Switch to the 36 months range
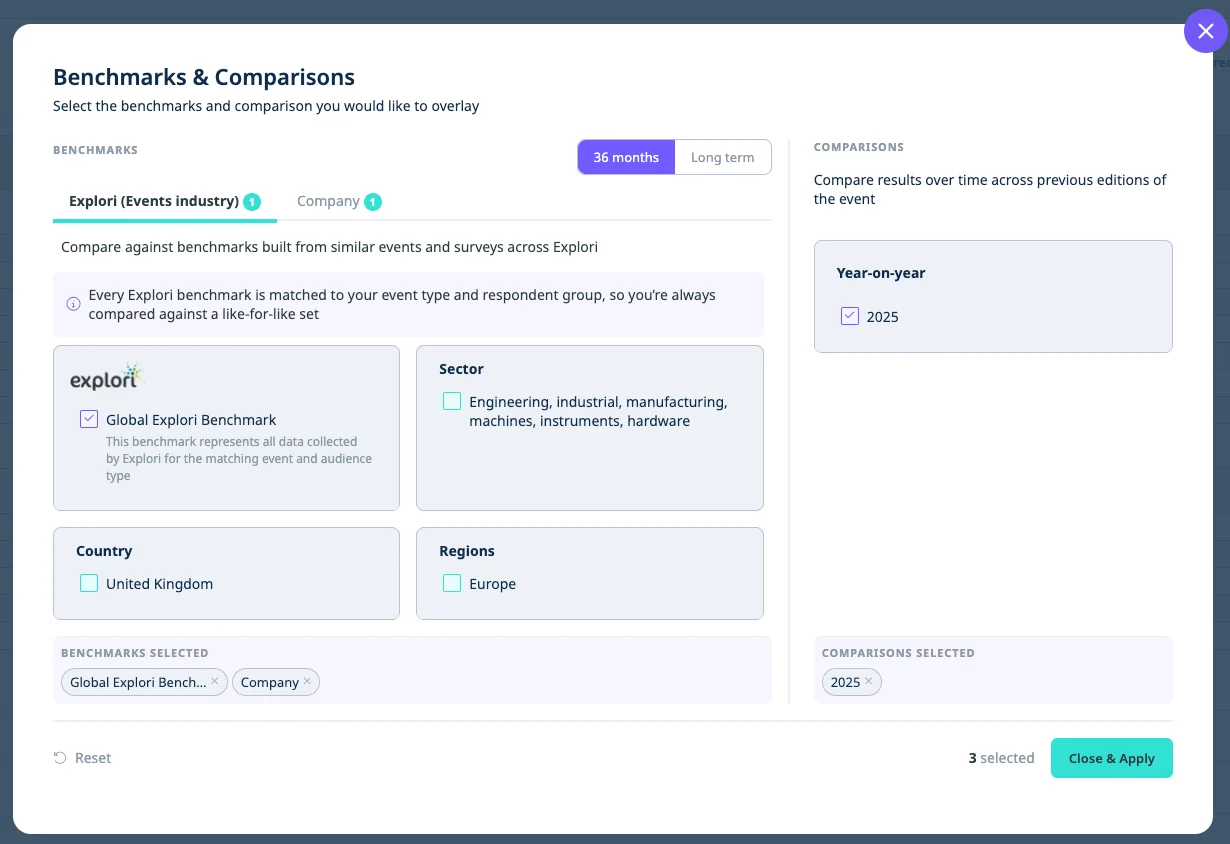Image resolution: width=1230 pixels, height=844 pixels. tap(626, 157)
